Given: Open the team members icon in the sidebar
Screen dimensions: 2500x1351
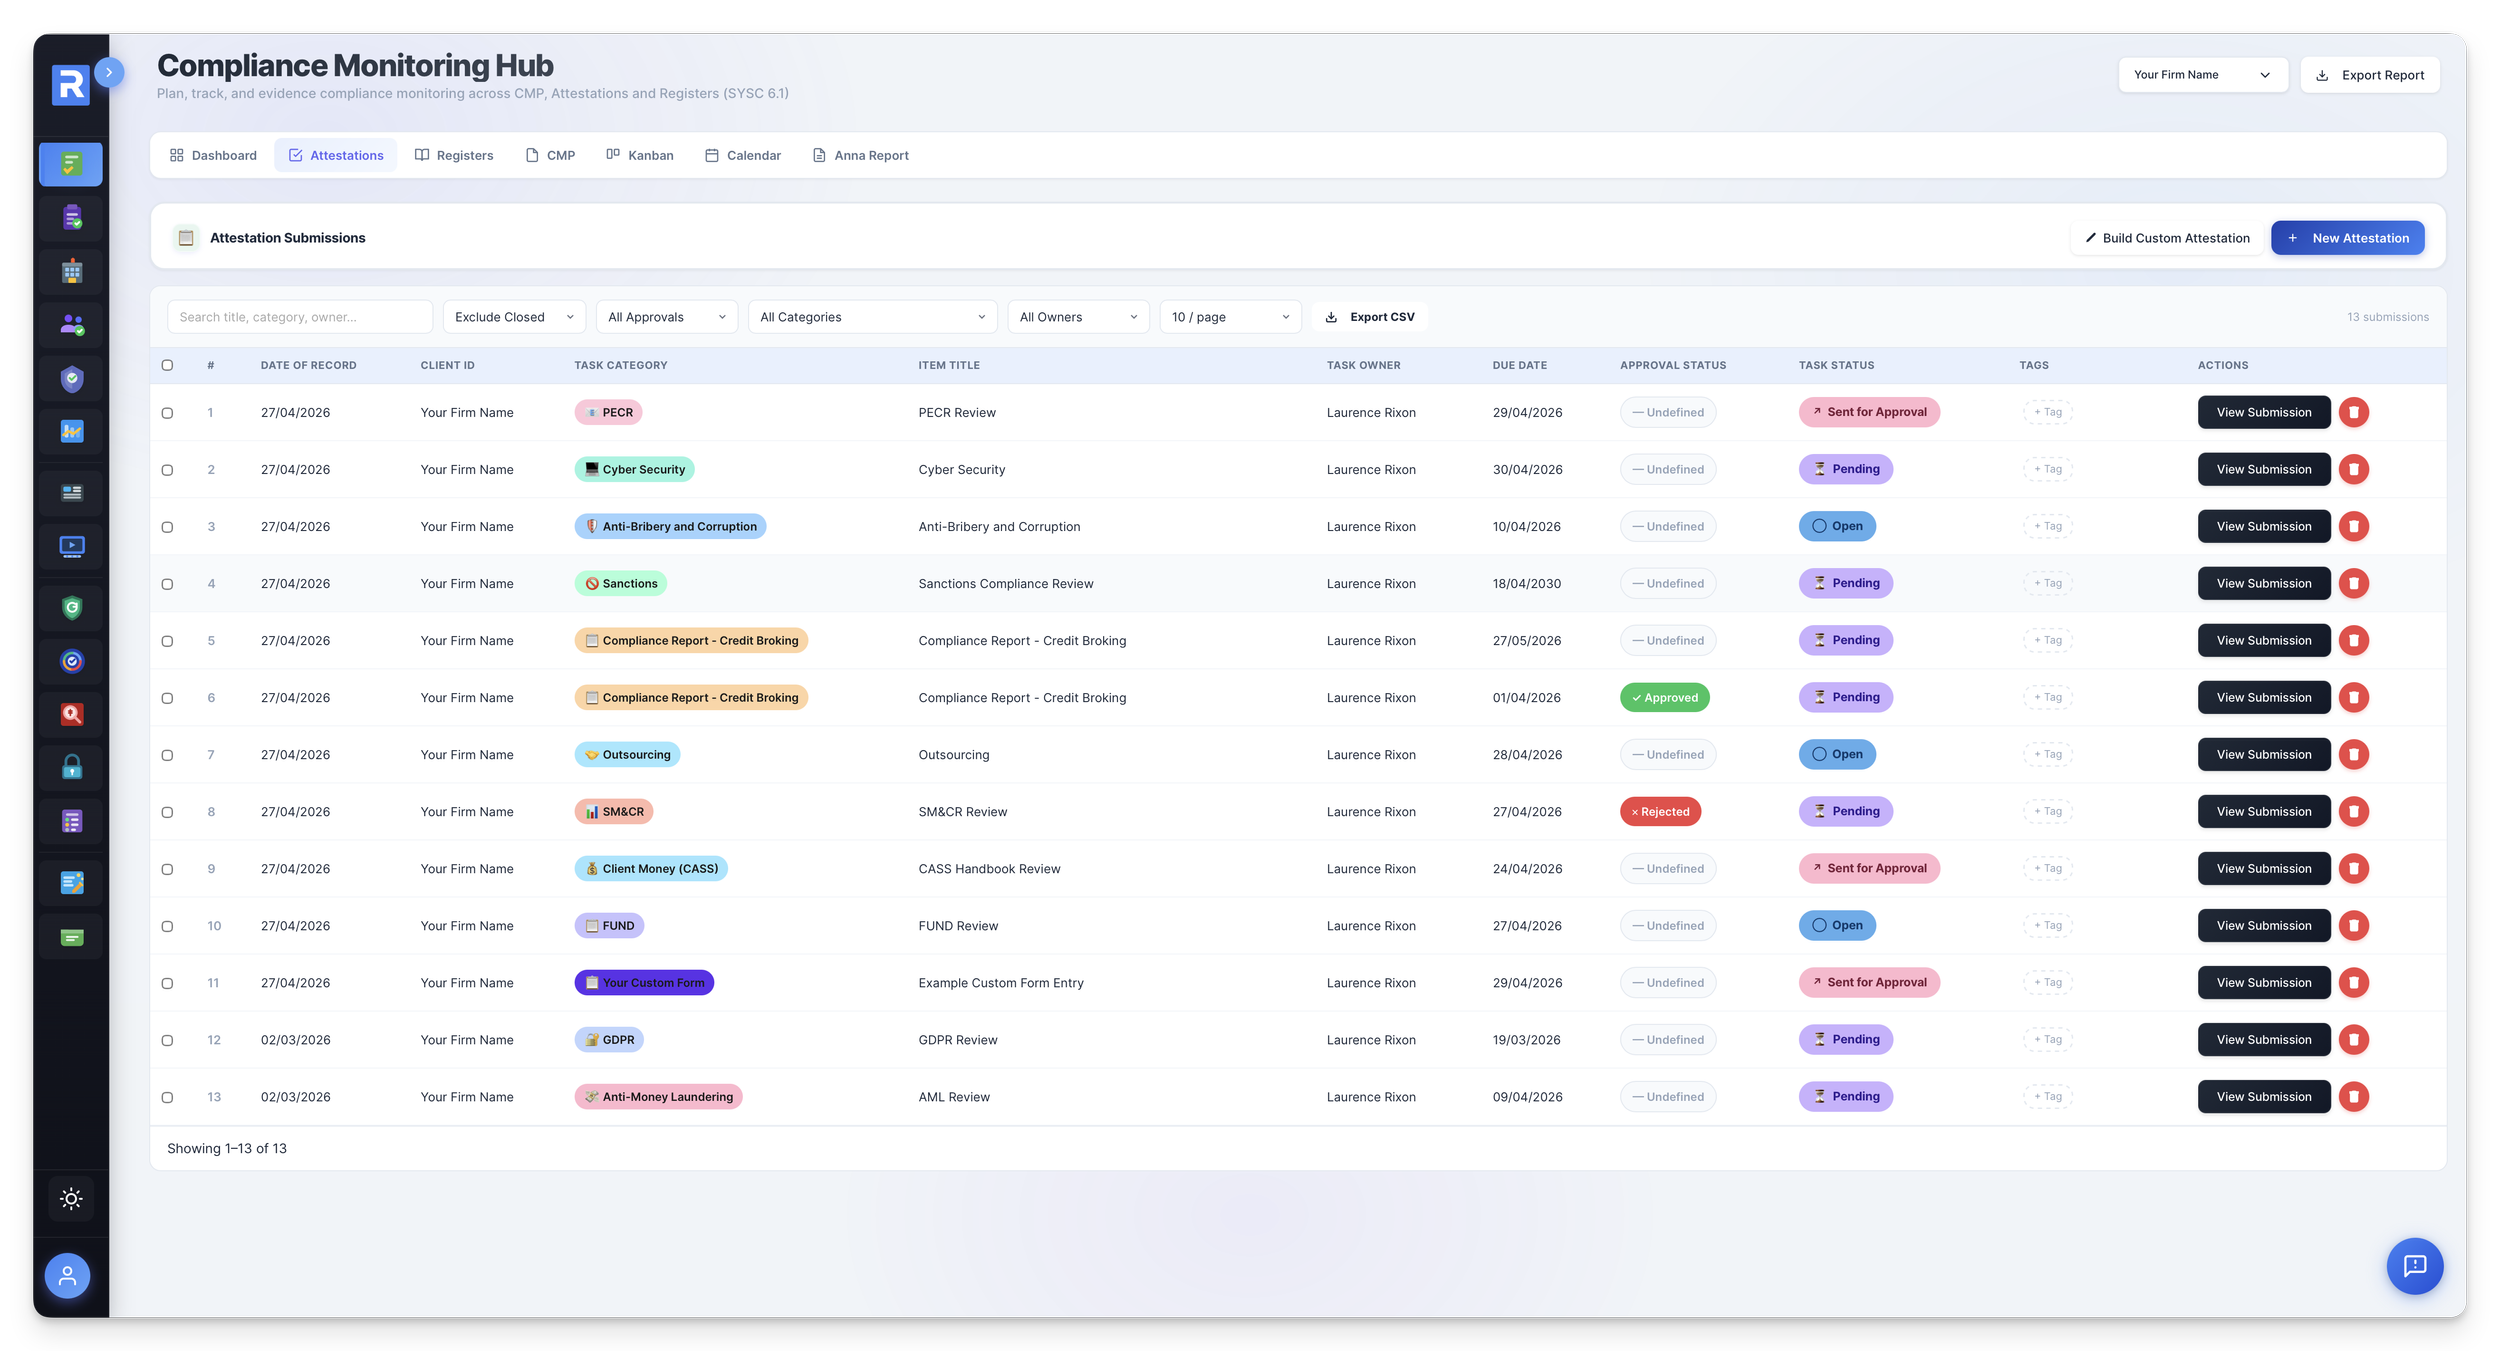Looking at the screenshot, I should tap(71, 325).
